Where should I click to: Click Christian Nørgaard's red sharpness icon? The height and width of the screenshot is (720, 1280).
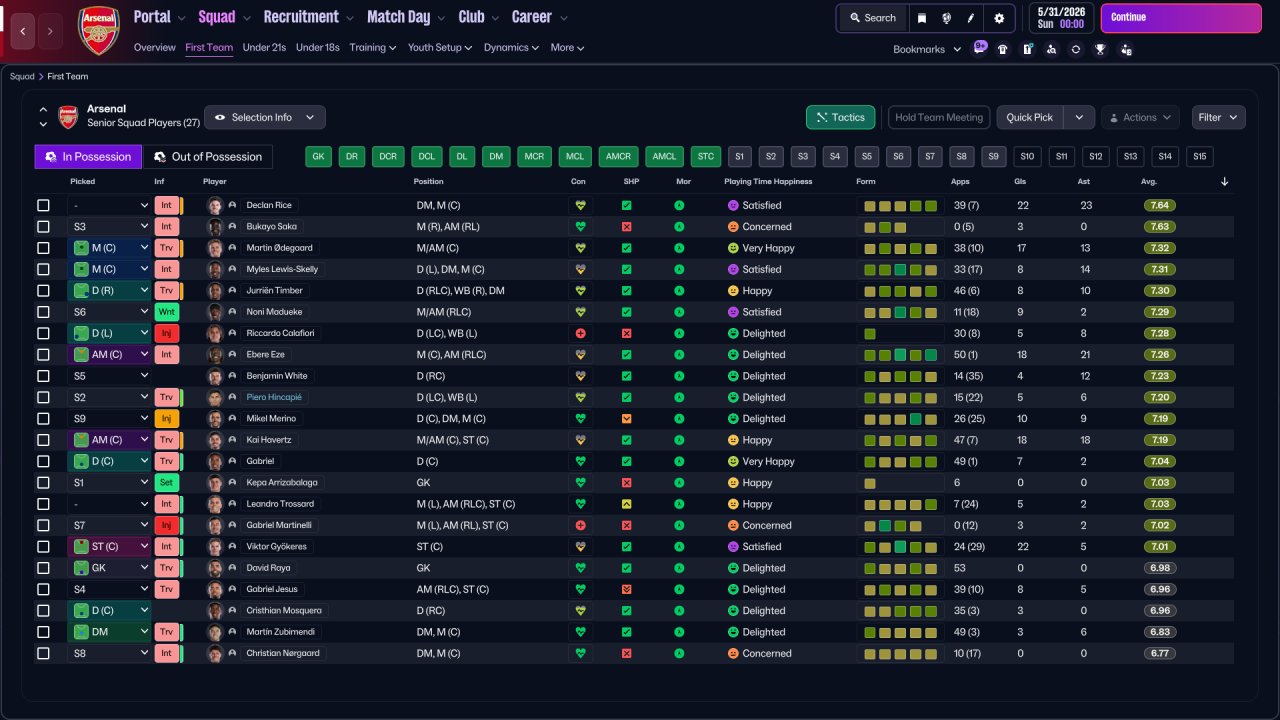[x=626, y=653]
